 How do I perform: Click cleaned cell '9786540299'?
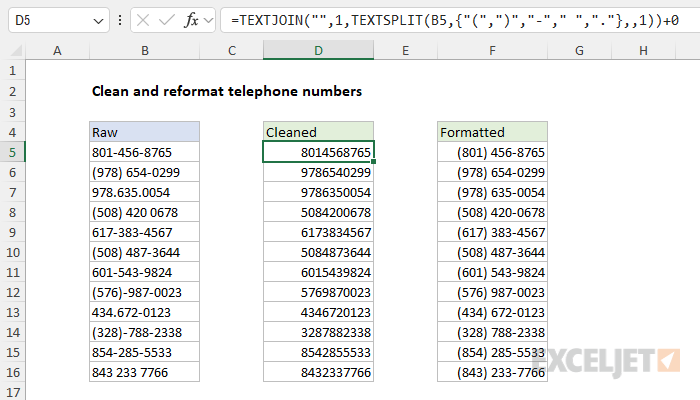click(x=318, y=172)
